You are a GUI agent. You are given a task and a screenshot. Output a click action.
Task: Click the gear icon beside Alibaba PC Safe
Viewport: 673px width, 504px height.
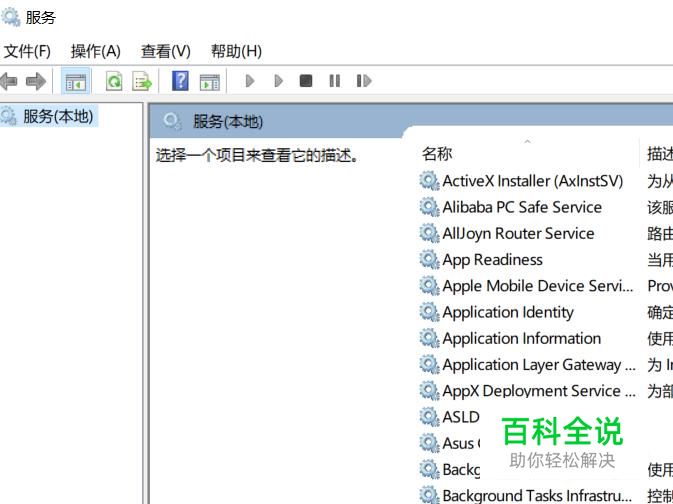(429, 207)
